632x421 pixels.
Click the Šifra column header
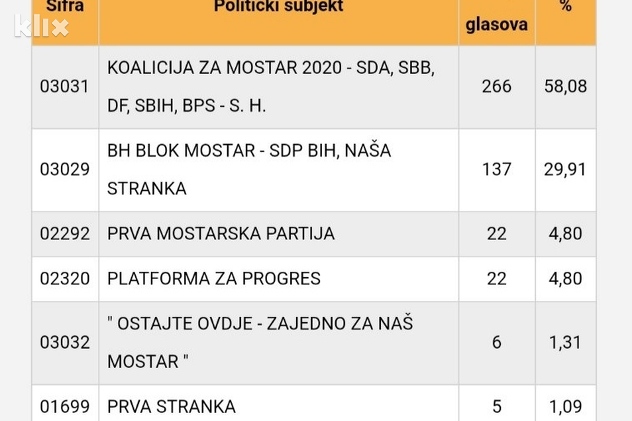point(65,8)
